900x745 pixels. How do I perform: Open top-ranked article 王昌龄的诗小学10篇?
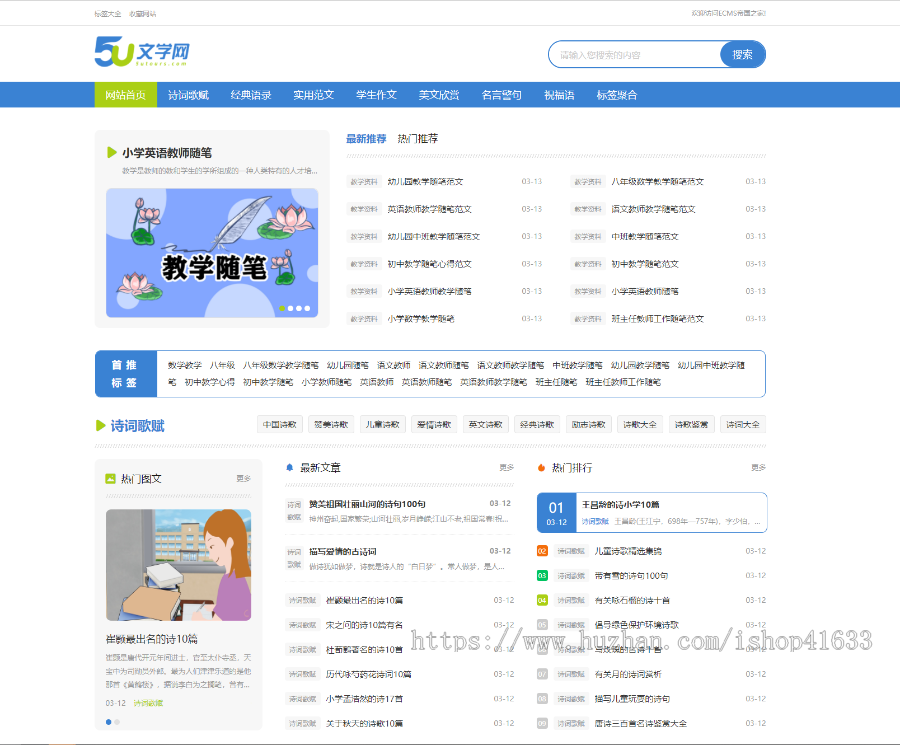(621, 505)
